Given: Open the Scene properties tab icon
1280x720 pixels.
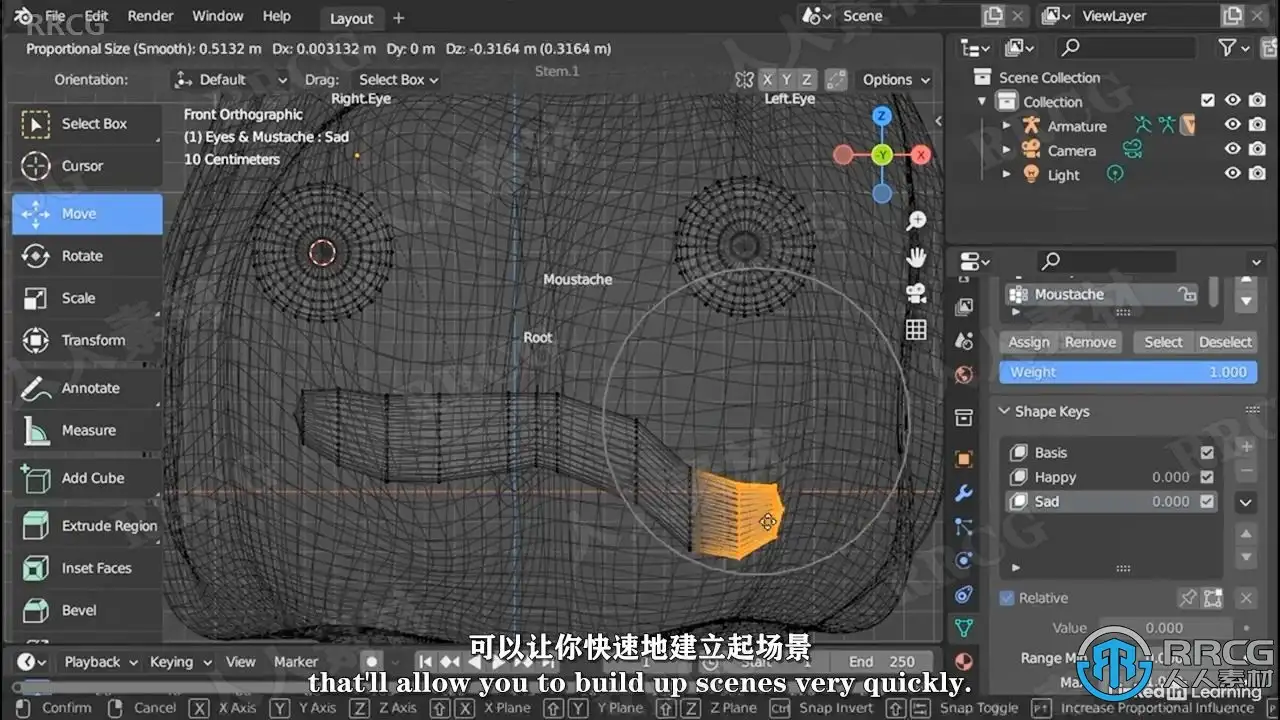Looking at the screenshot, I should pos(964,341).
